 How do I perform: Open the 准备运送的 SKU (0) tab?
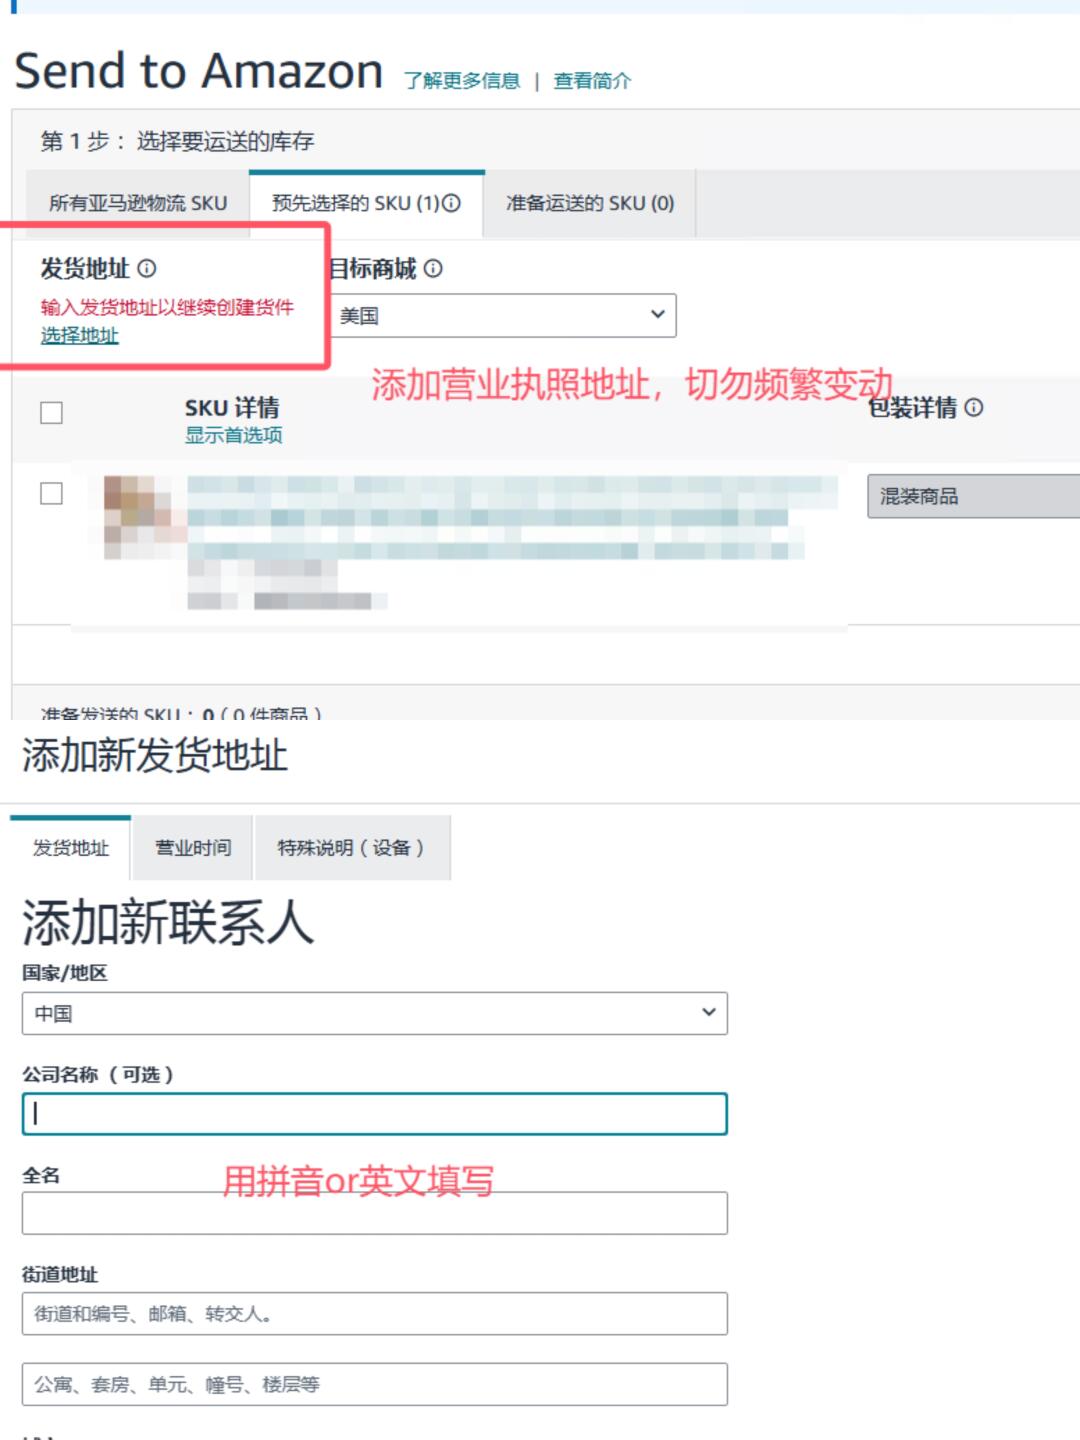coord(590,204)
